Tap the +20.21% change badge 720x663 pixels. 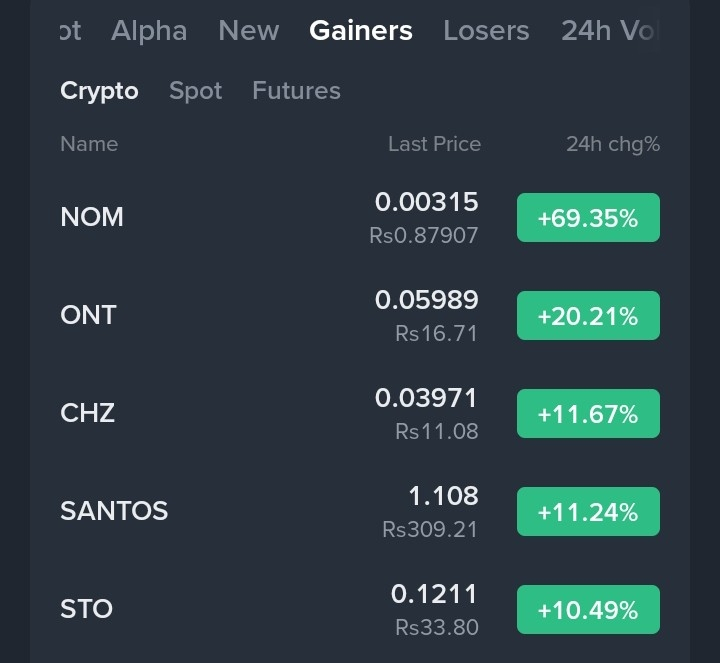pos(588,316)
